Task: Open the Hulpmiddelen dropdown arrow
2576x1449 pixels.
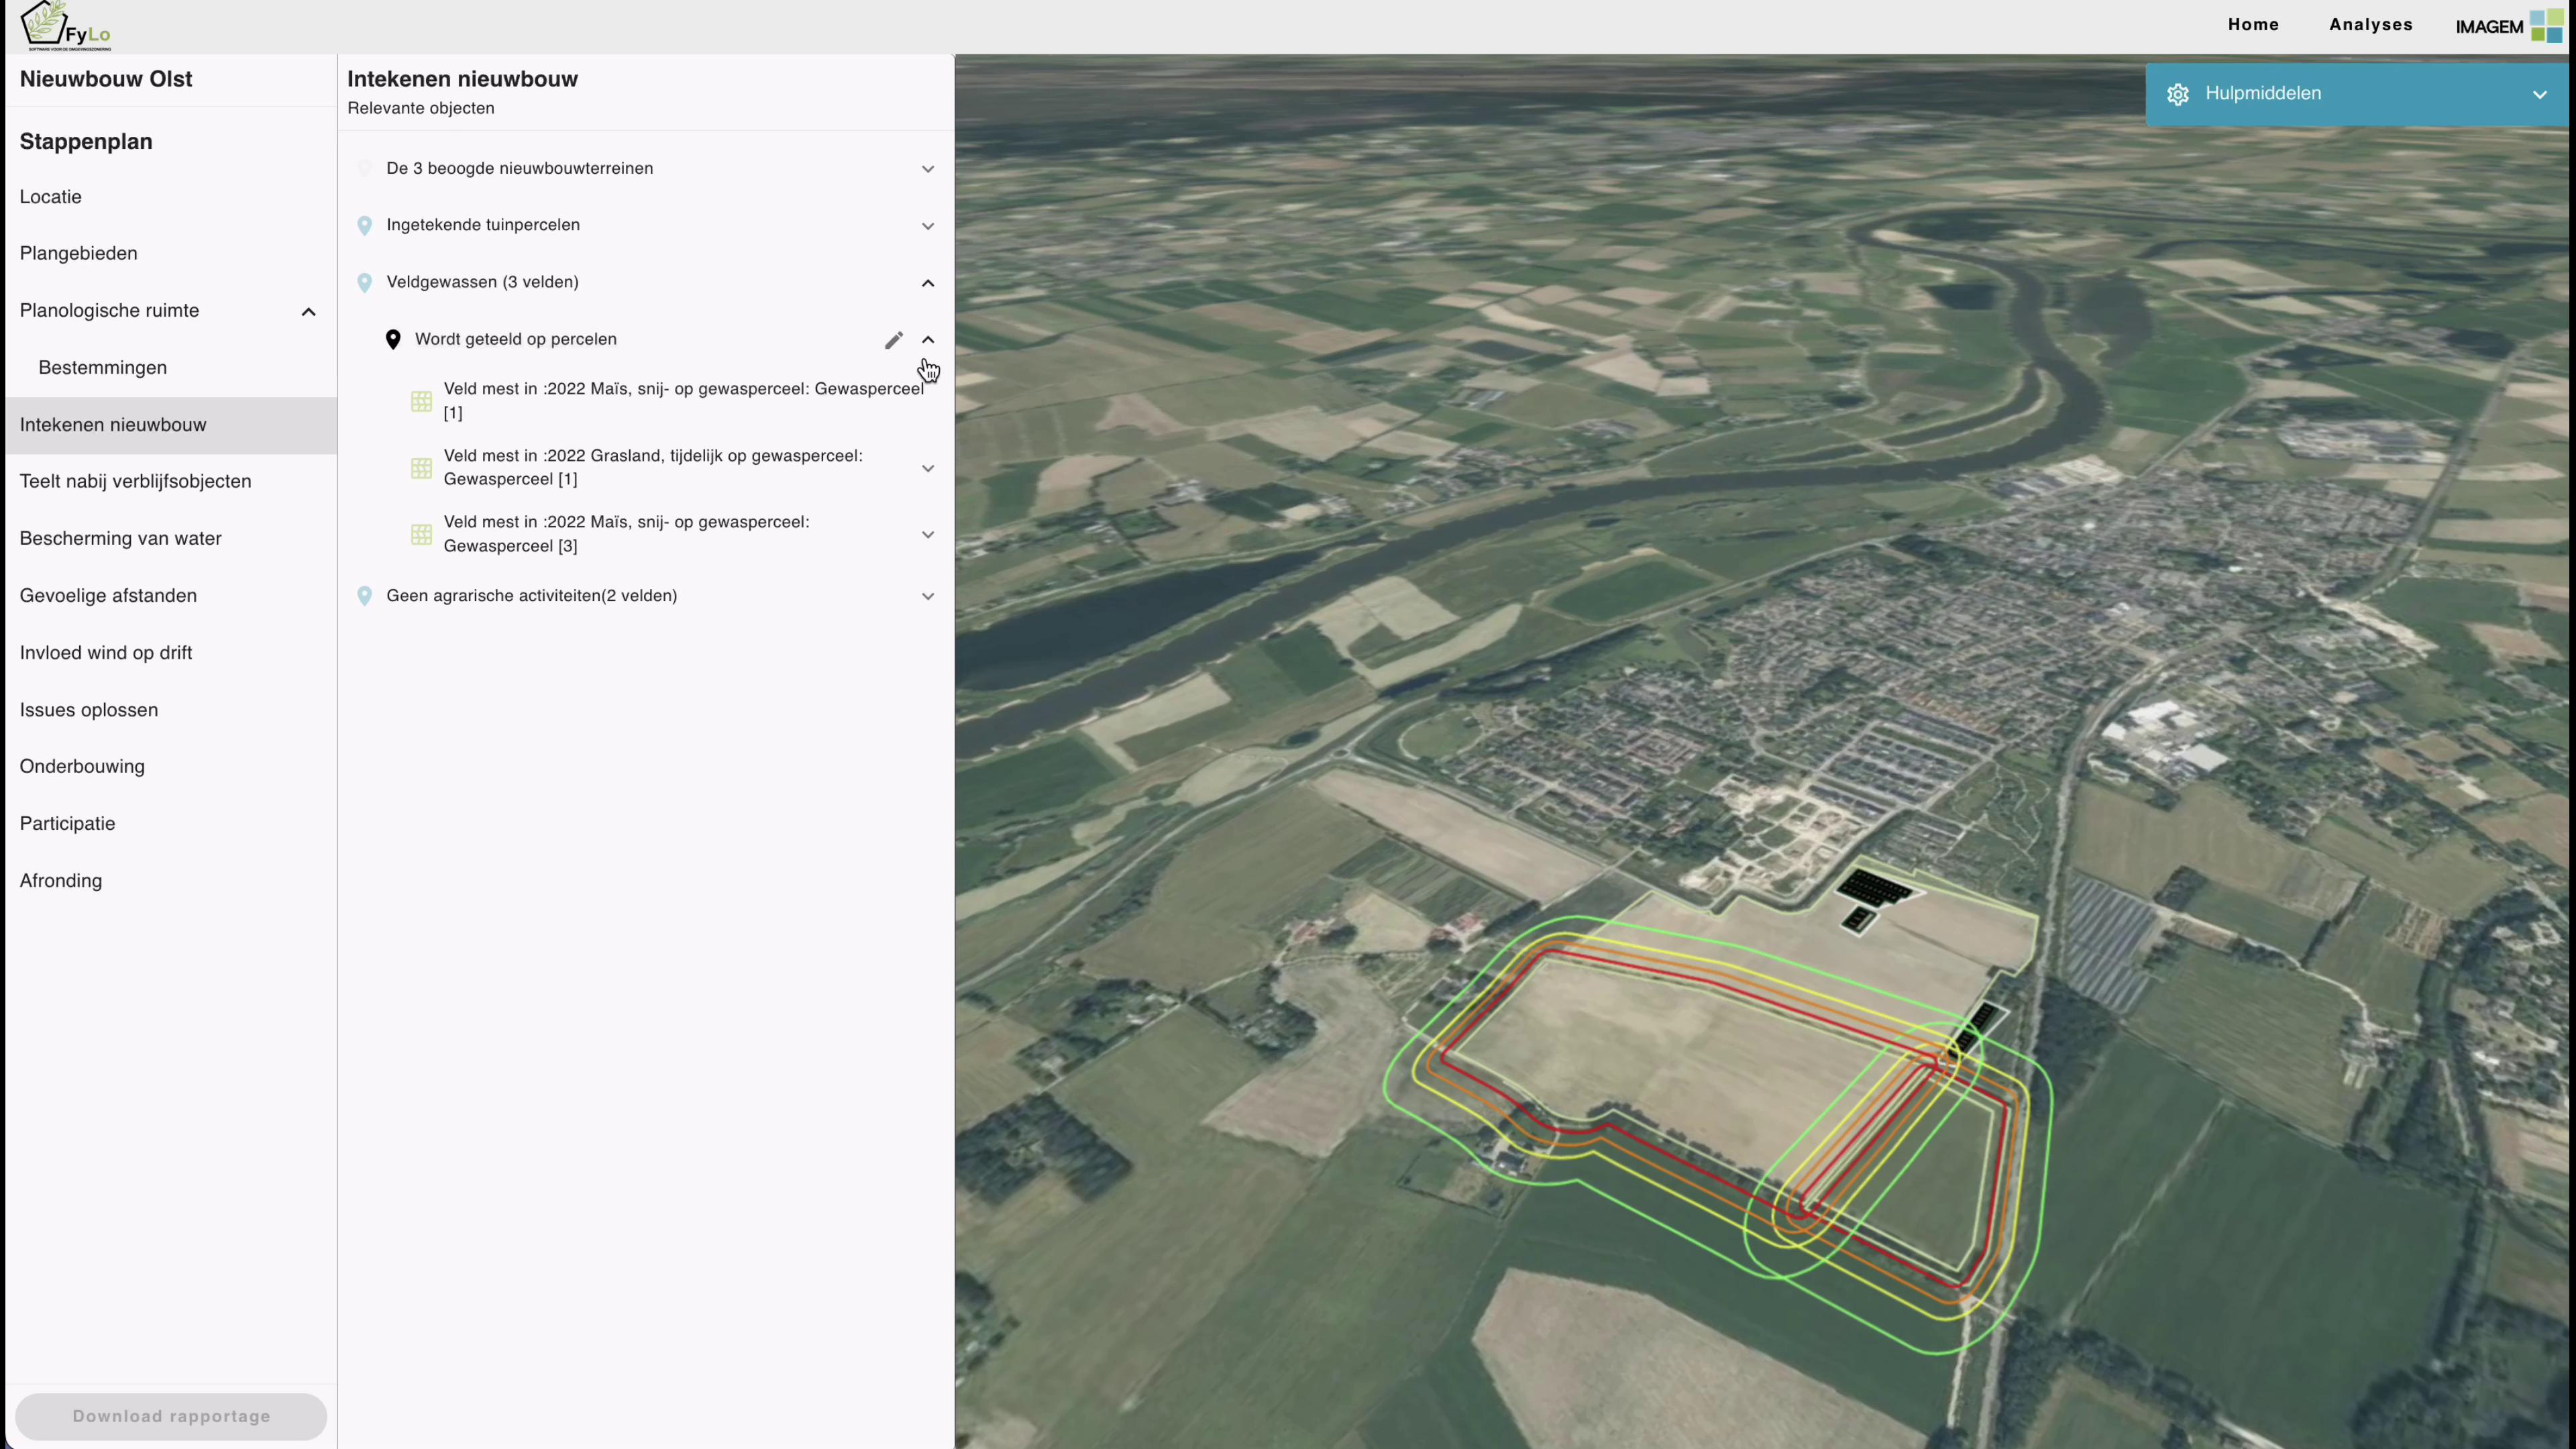Action: coord(2539,95)
